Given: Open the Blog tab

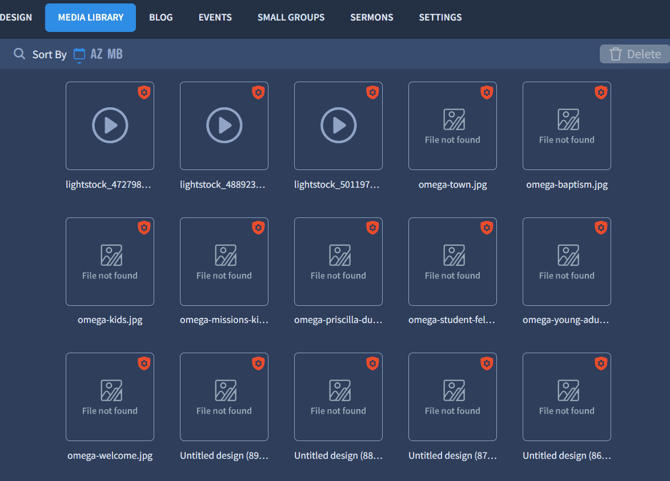Looking at the screenshot, I should click(160, 17).
